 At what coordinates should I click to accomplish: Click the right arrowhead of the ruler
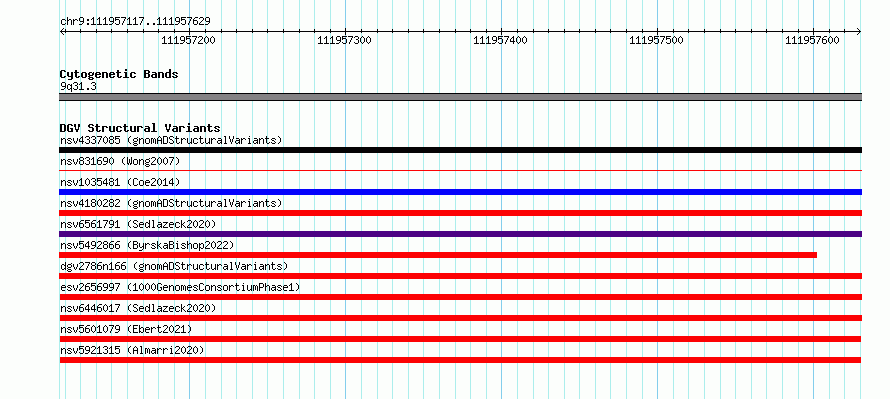(859, 31)
